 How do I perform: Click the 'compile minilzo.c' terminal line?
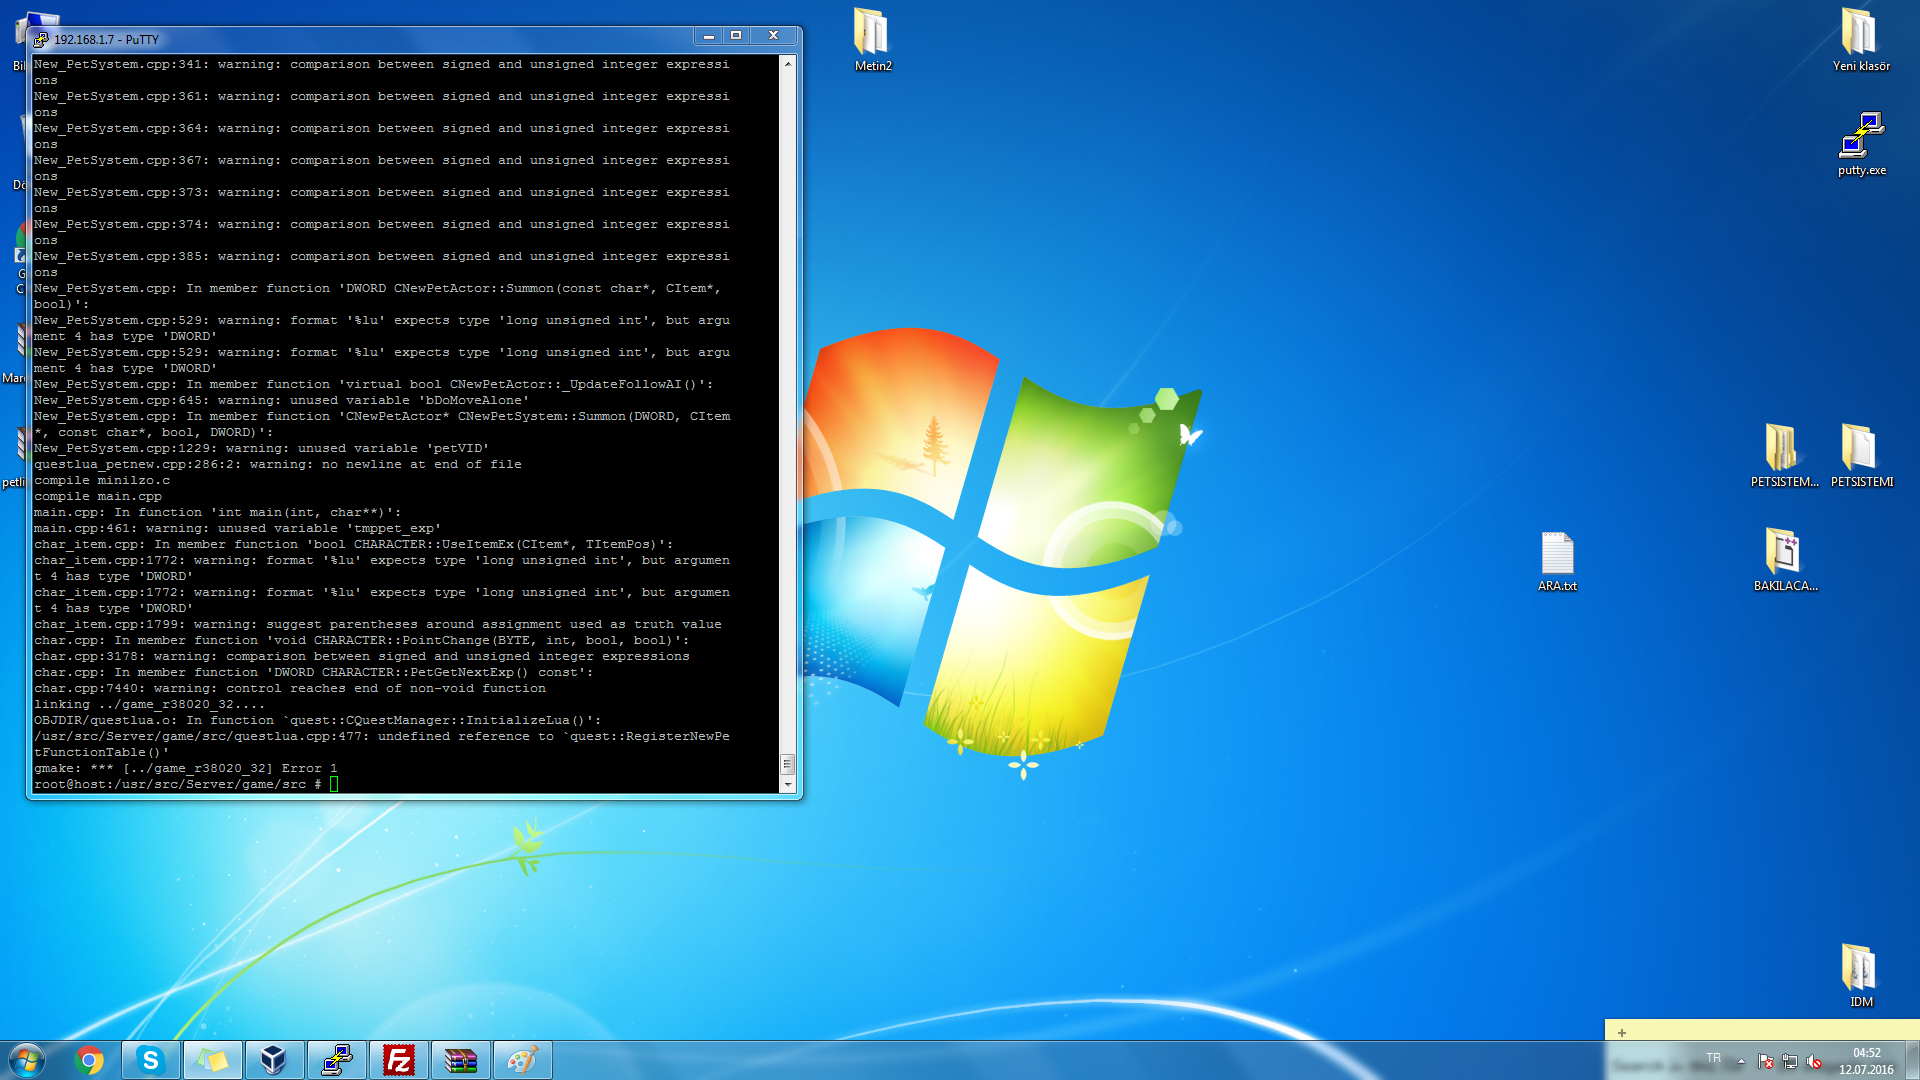(x=102, y=480)
